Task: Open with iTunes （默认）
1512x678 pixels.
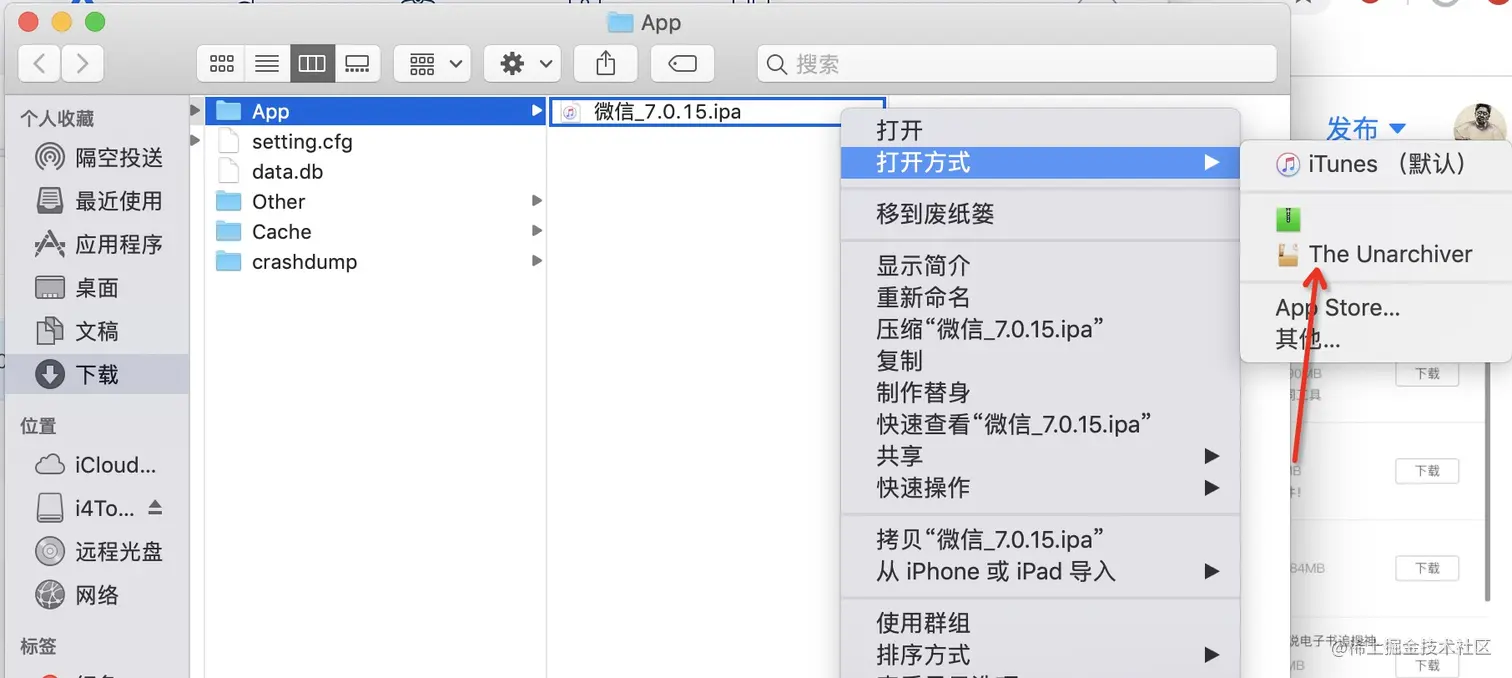Action: (1376, 164)
